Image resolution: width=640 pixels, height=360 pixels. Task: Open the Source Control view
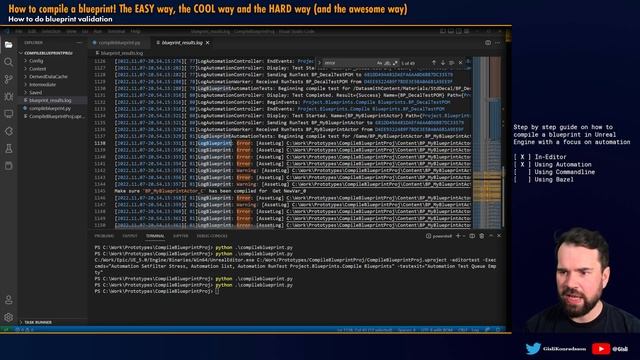(9, 79)
